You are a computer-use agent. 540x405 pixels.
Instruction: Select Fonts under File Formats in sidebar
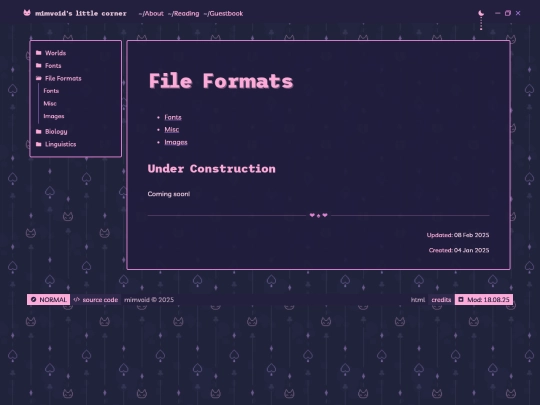pyautogui.click(x=51, y=91)
